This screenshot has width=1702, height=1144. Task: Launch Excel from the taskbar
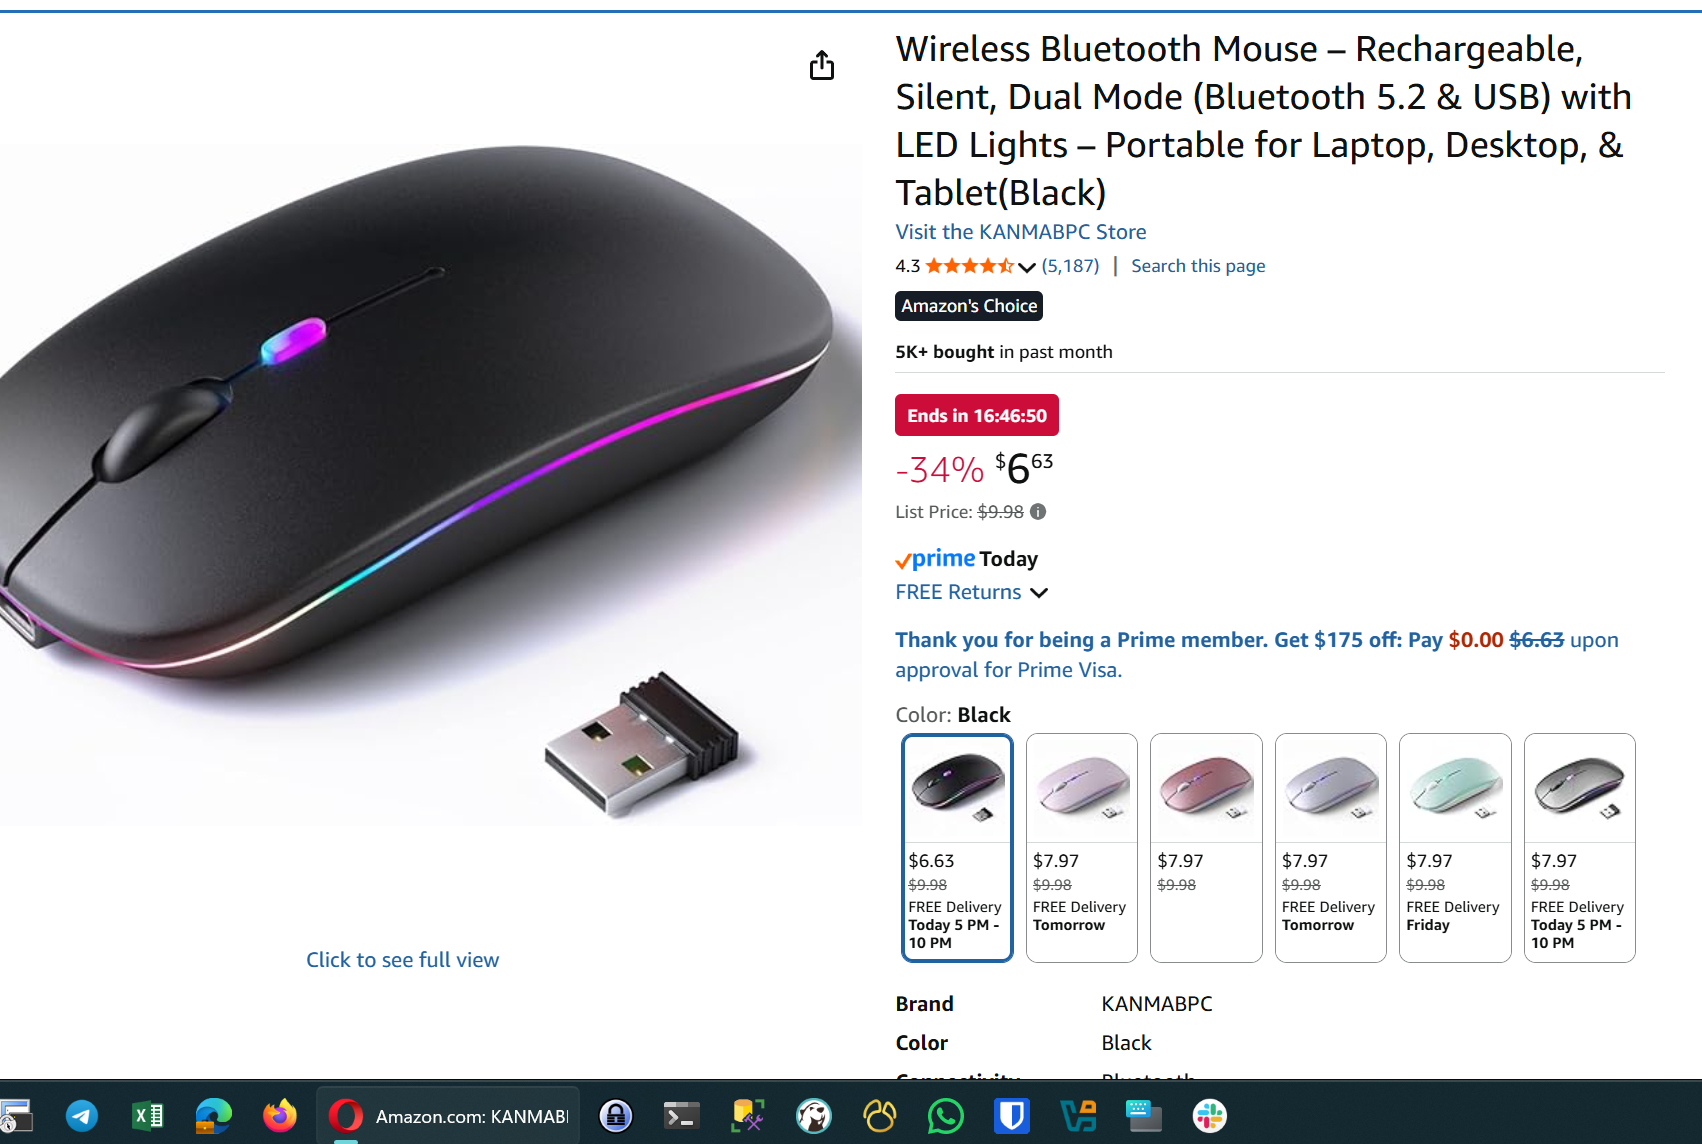point(148,1116)
